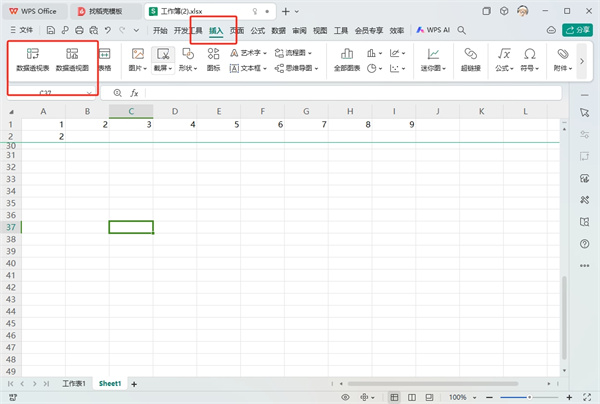
Task: Open the search magnifier next to WPS AI
Action: (x=461, y=30)
